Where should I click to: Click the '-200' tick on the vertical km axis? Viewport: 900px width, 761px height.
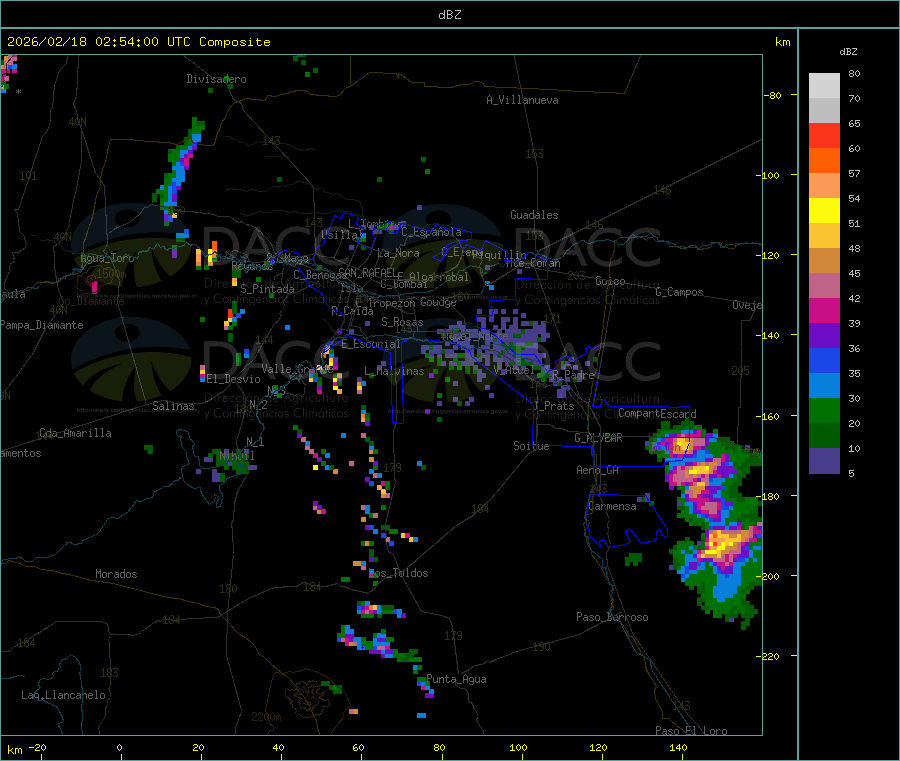click(x=769, y=576)
